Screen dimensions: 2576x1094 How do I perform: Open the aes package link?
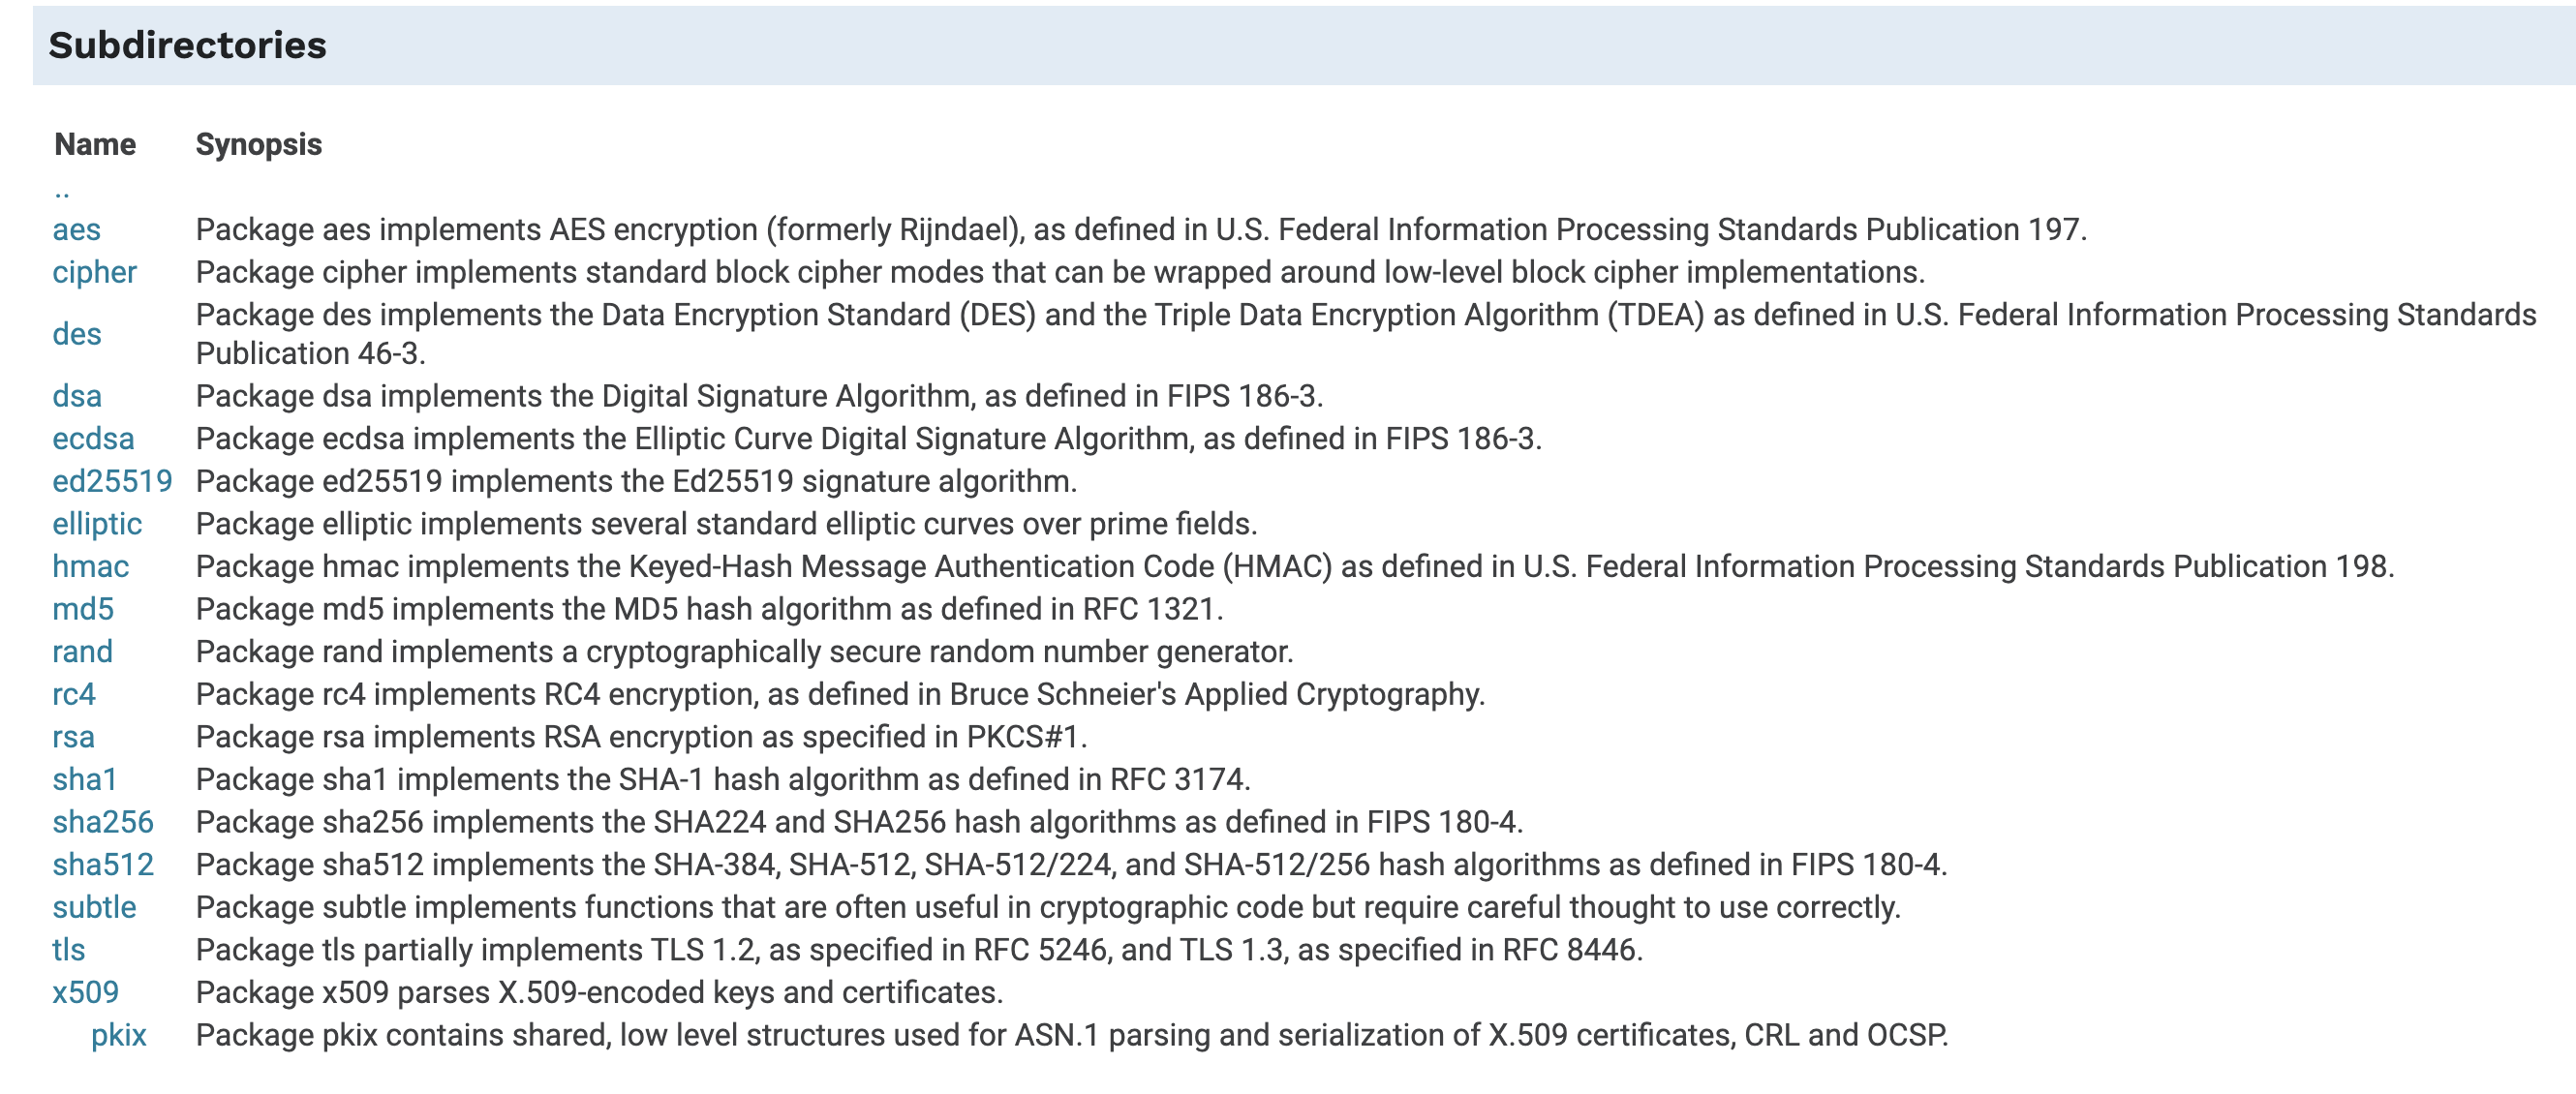click(x=76, y=229)
